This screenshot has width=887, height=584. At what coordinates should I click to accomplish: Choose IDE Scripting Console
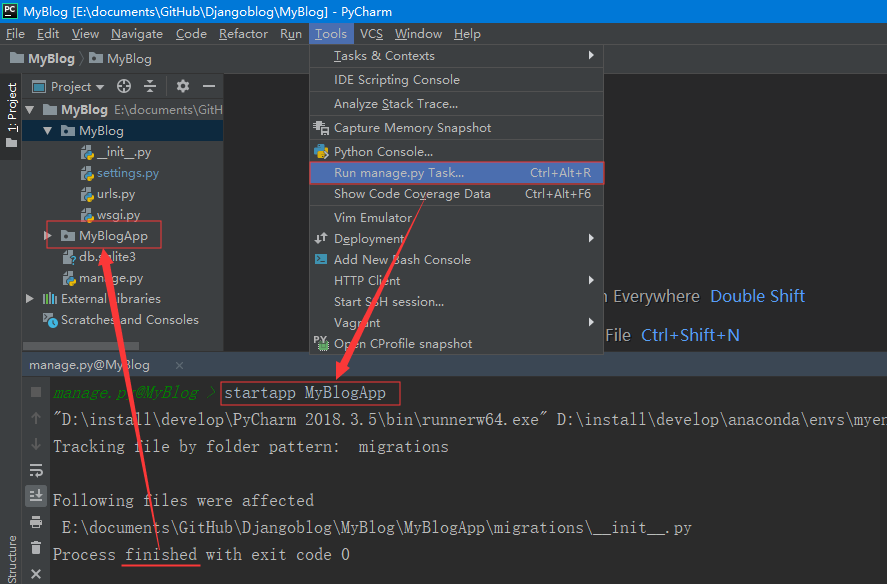457,80
